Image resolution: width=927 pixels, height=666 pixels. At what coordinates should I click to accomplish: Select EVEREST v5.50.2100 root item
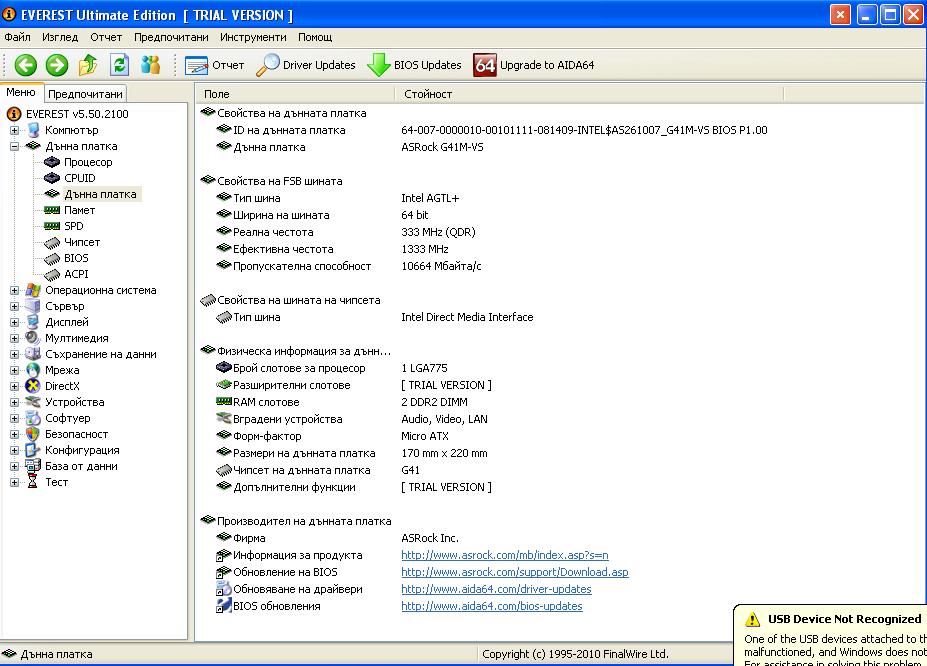(x=77, y=114)
